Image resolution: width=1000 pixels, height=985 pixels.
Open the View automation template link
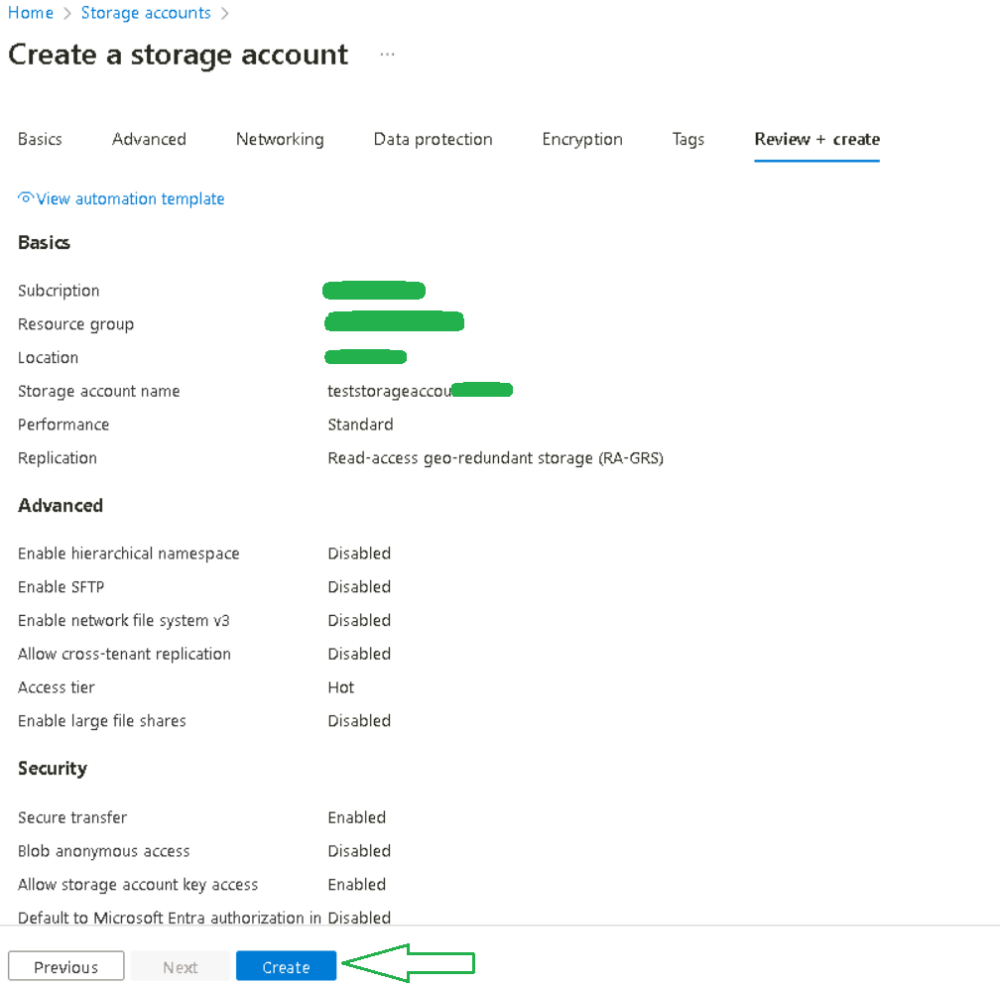[130, 199]
